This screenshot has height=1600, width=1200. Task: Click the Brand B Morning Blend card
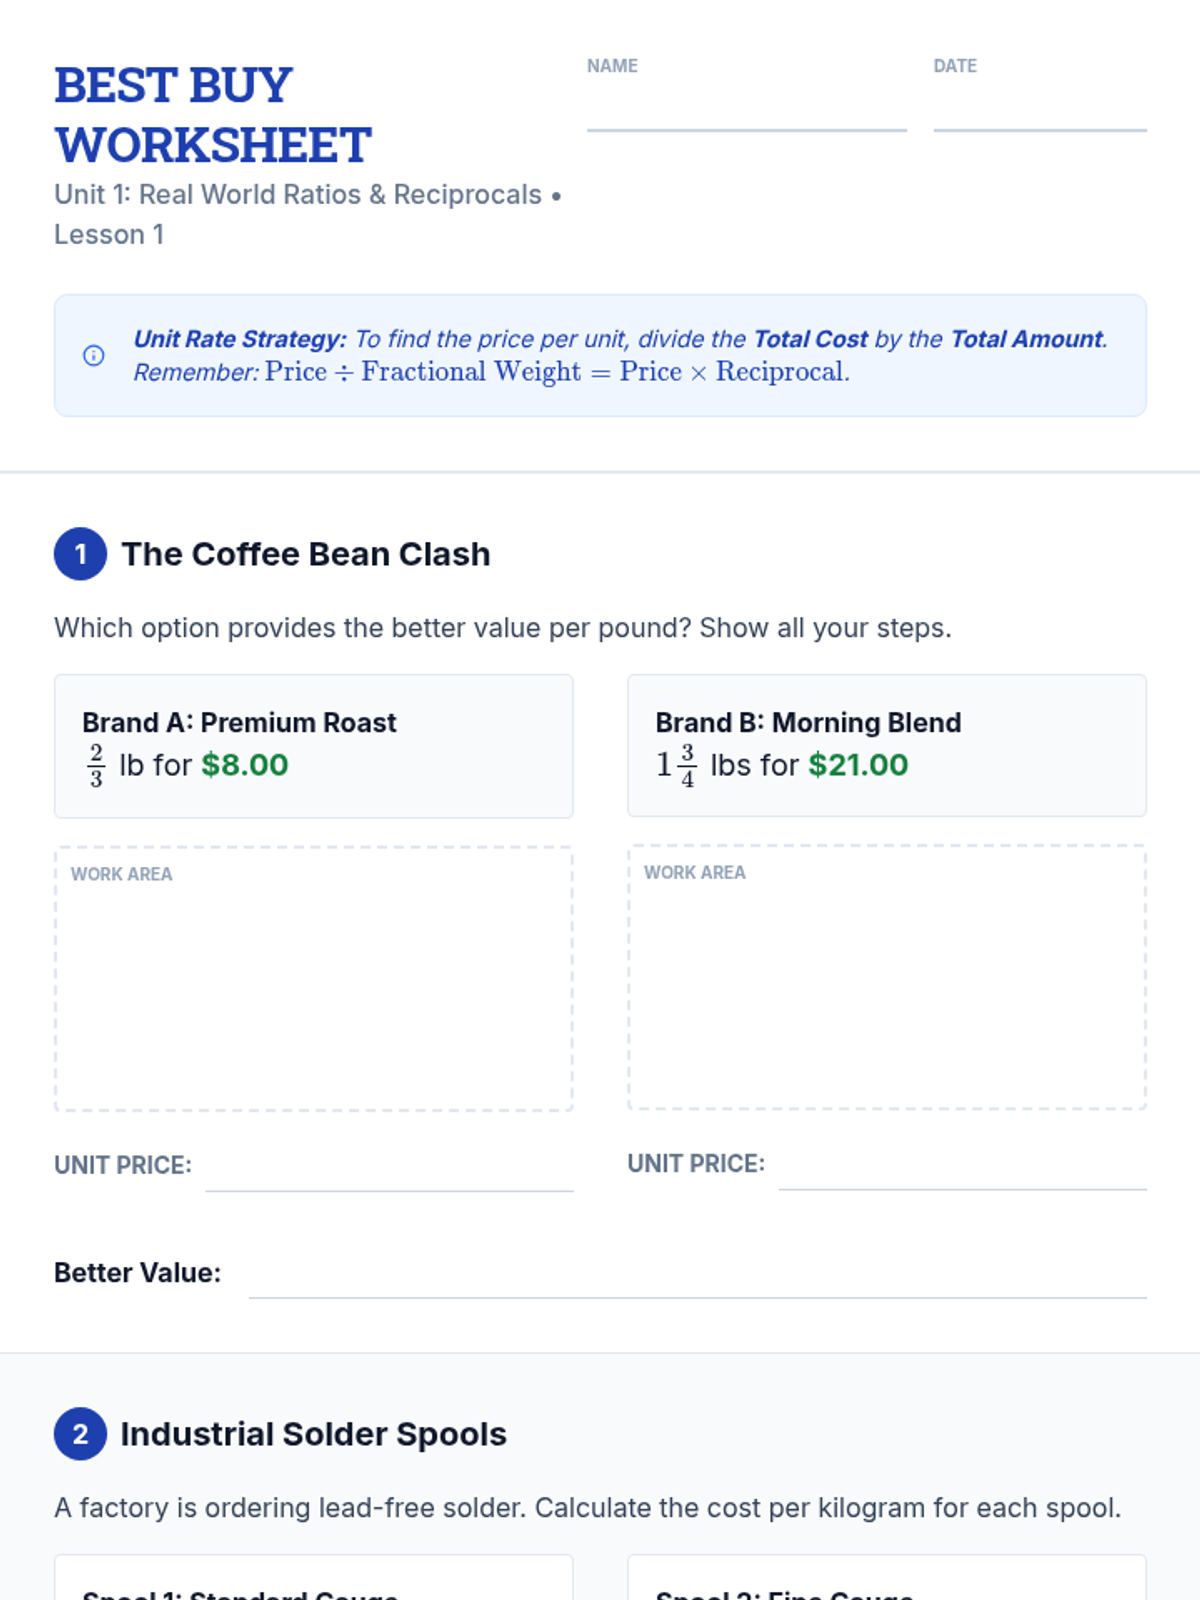886,745
